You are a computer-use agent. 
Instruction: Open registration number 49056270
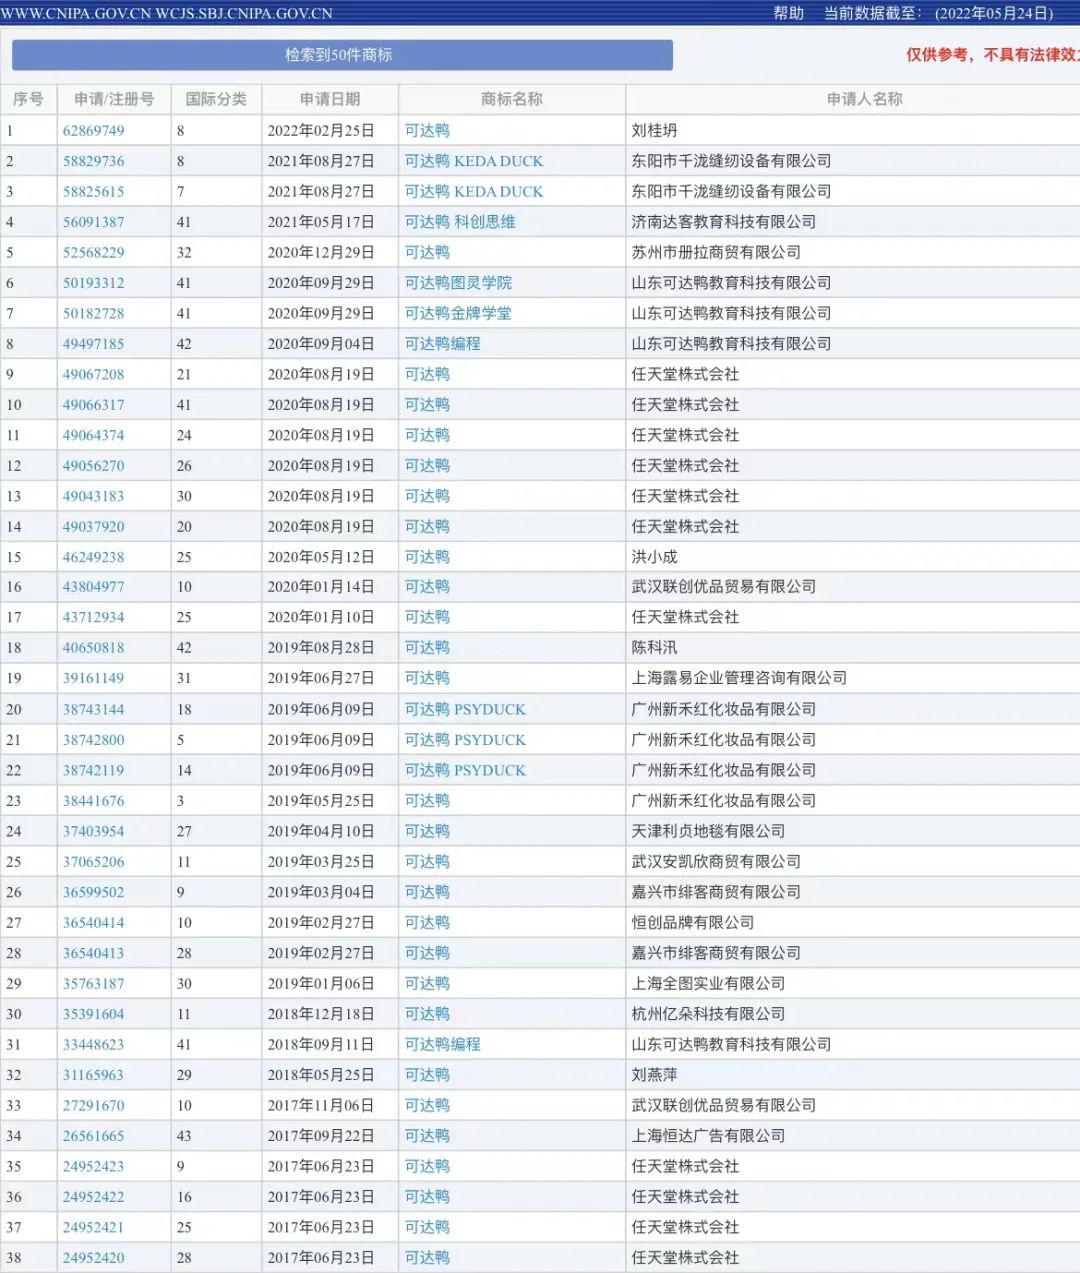(x=94, y=466)
